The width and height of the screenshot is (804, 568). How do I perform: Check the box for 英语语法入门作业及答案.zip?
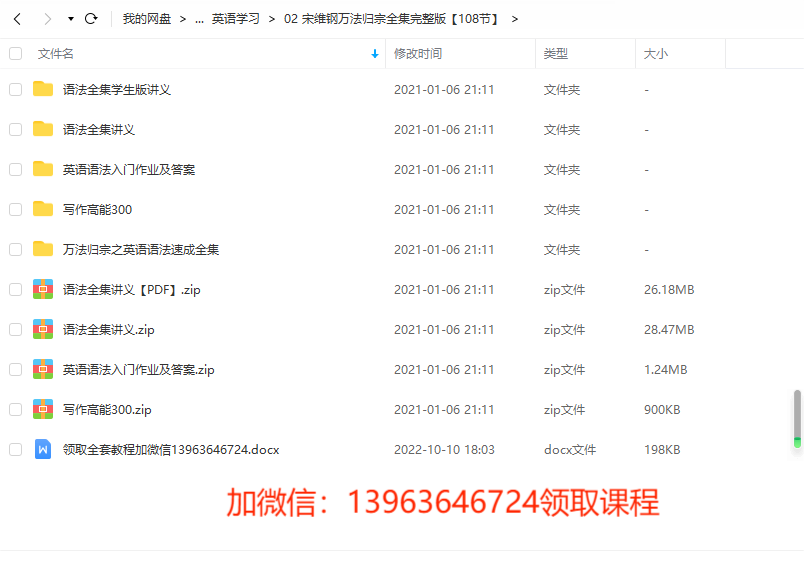point(15,370)
